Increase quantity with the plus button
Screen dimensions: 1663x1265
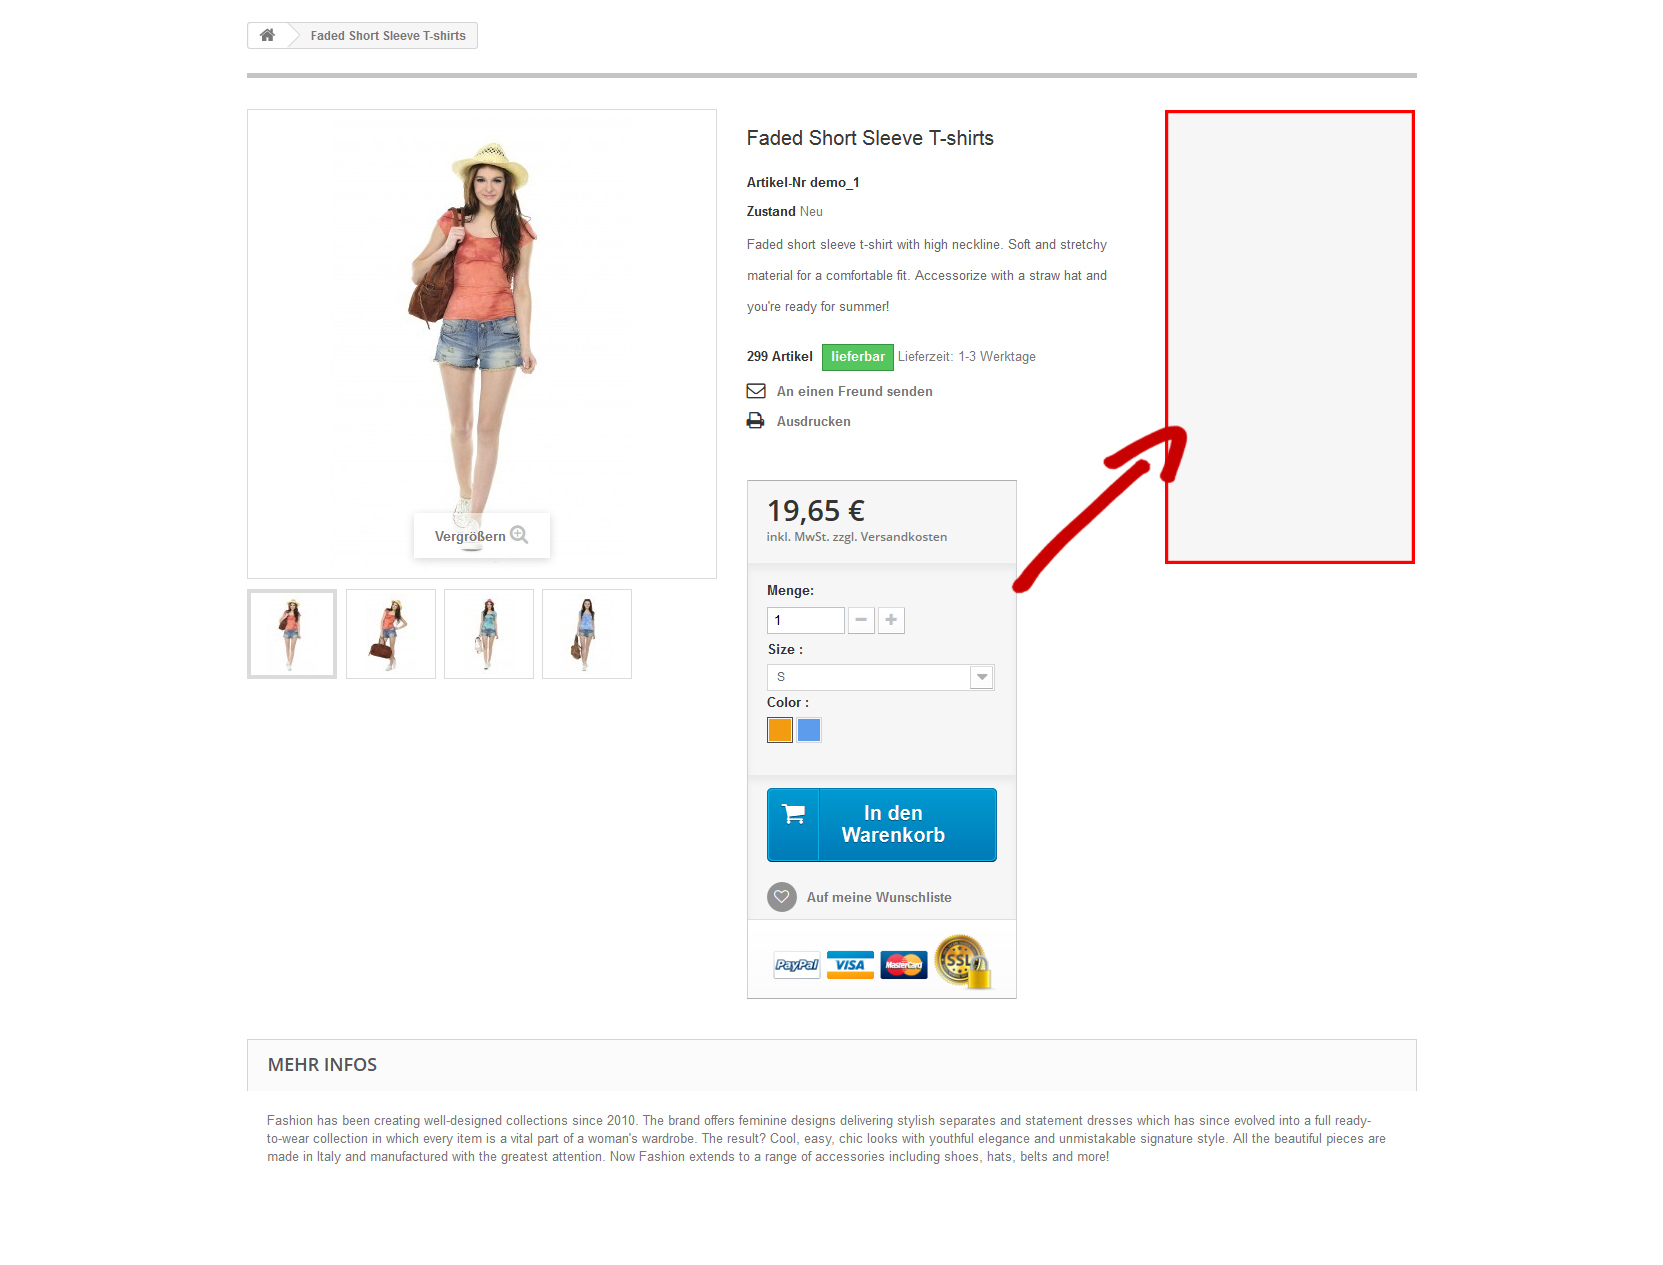(891, 620)
